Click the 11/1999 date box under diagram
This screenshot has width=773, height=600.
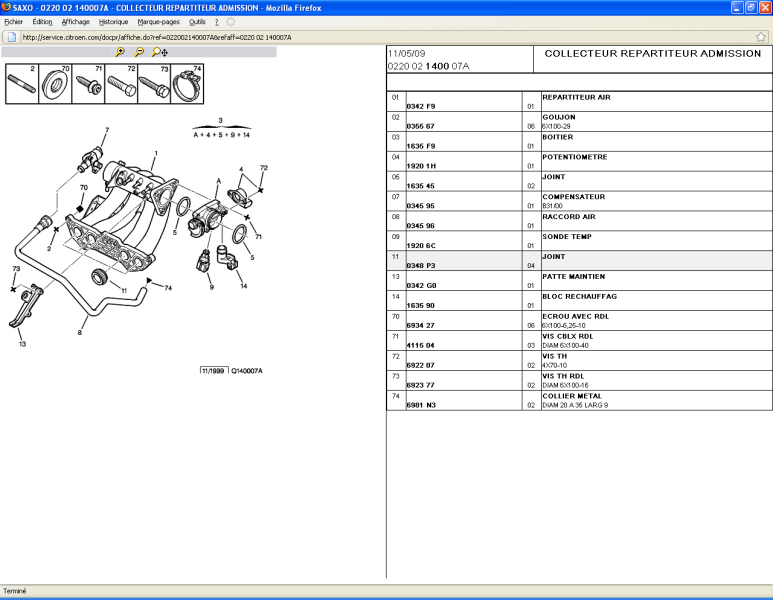coord(214,371)
